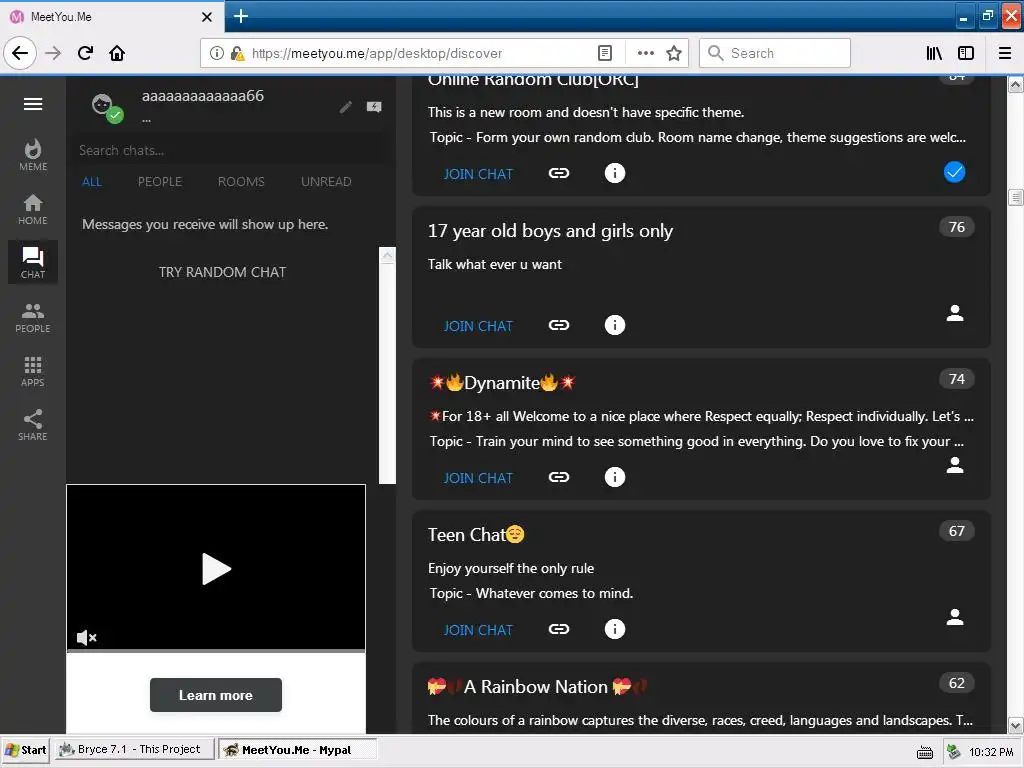Bookmark this page with the star

coord(674,53)
